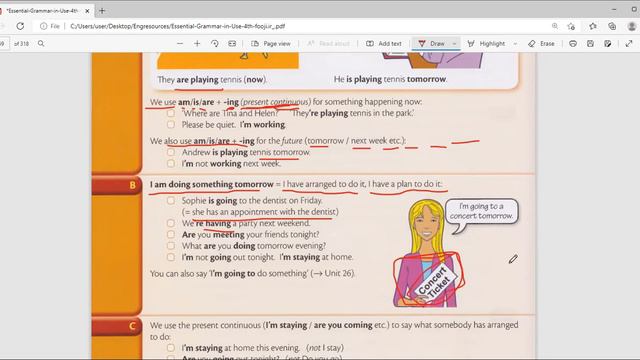The height and width of the screenshot is (360, 640).
Task: Open zoom magnifier in address bar
Action: pyautogui.click(x=555, y=26)
